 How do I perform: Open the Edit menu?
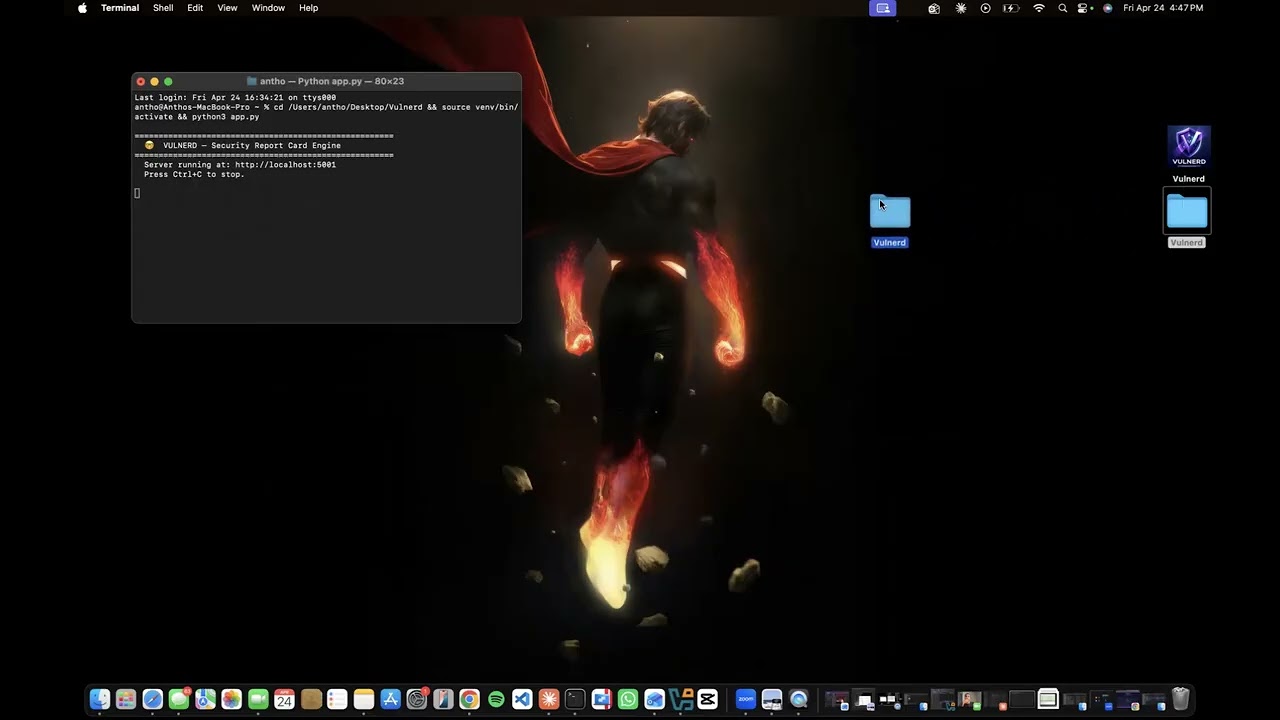click(x=195, y=8)
